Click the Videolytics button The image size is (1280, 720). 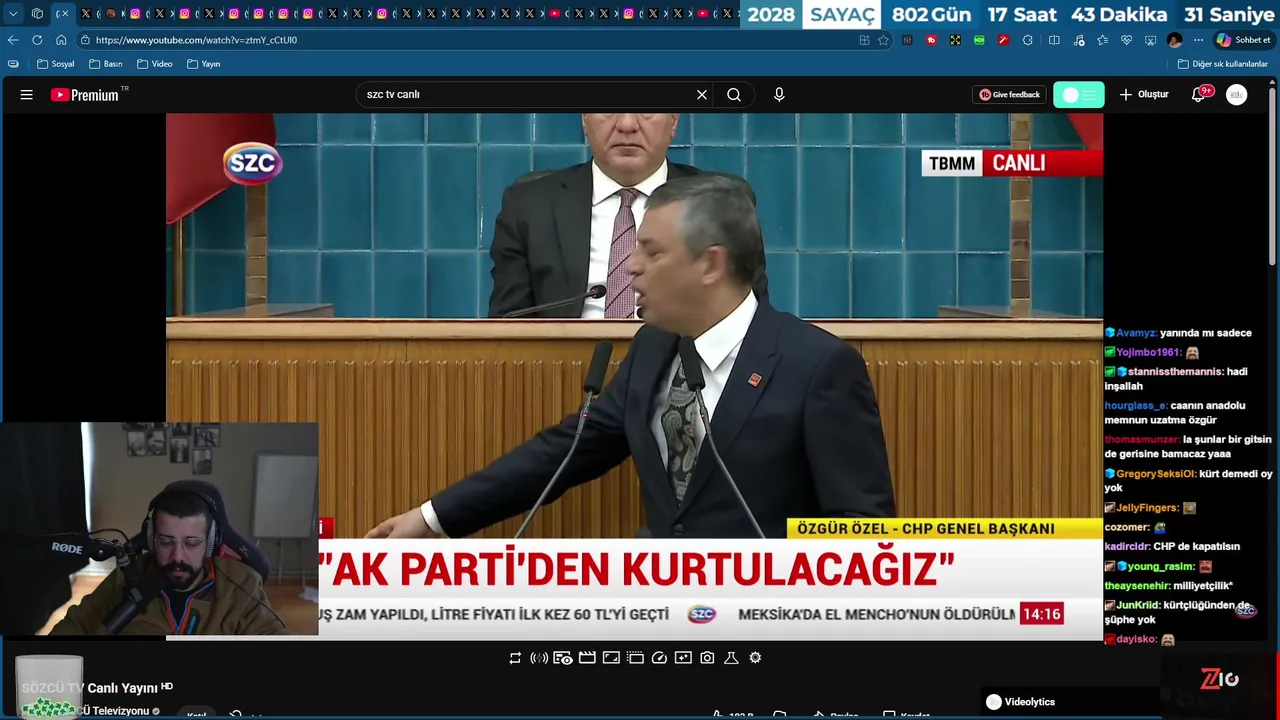click(x=1021, y=702)
